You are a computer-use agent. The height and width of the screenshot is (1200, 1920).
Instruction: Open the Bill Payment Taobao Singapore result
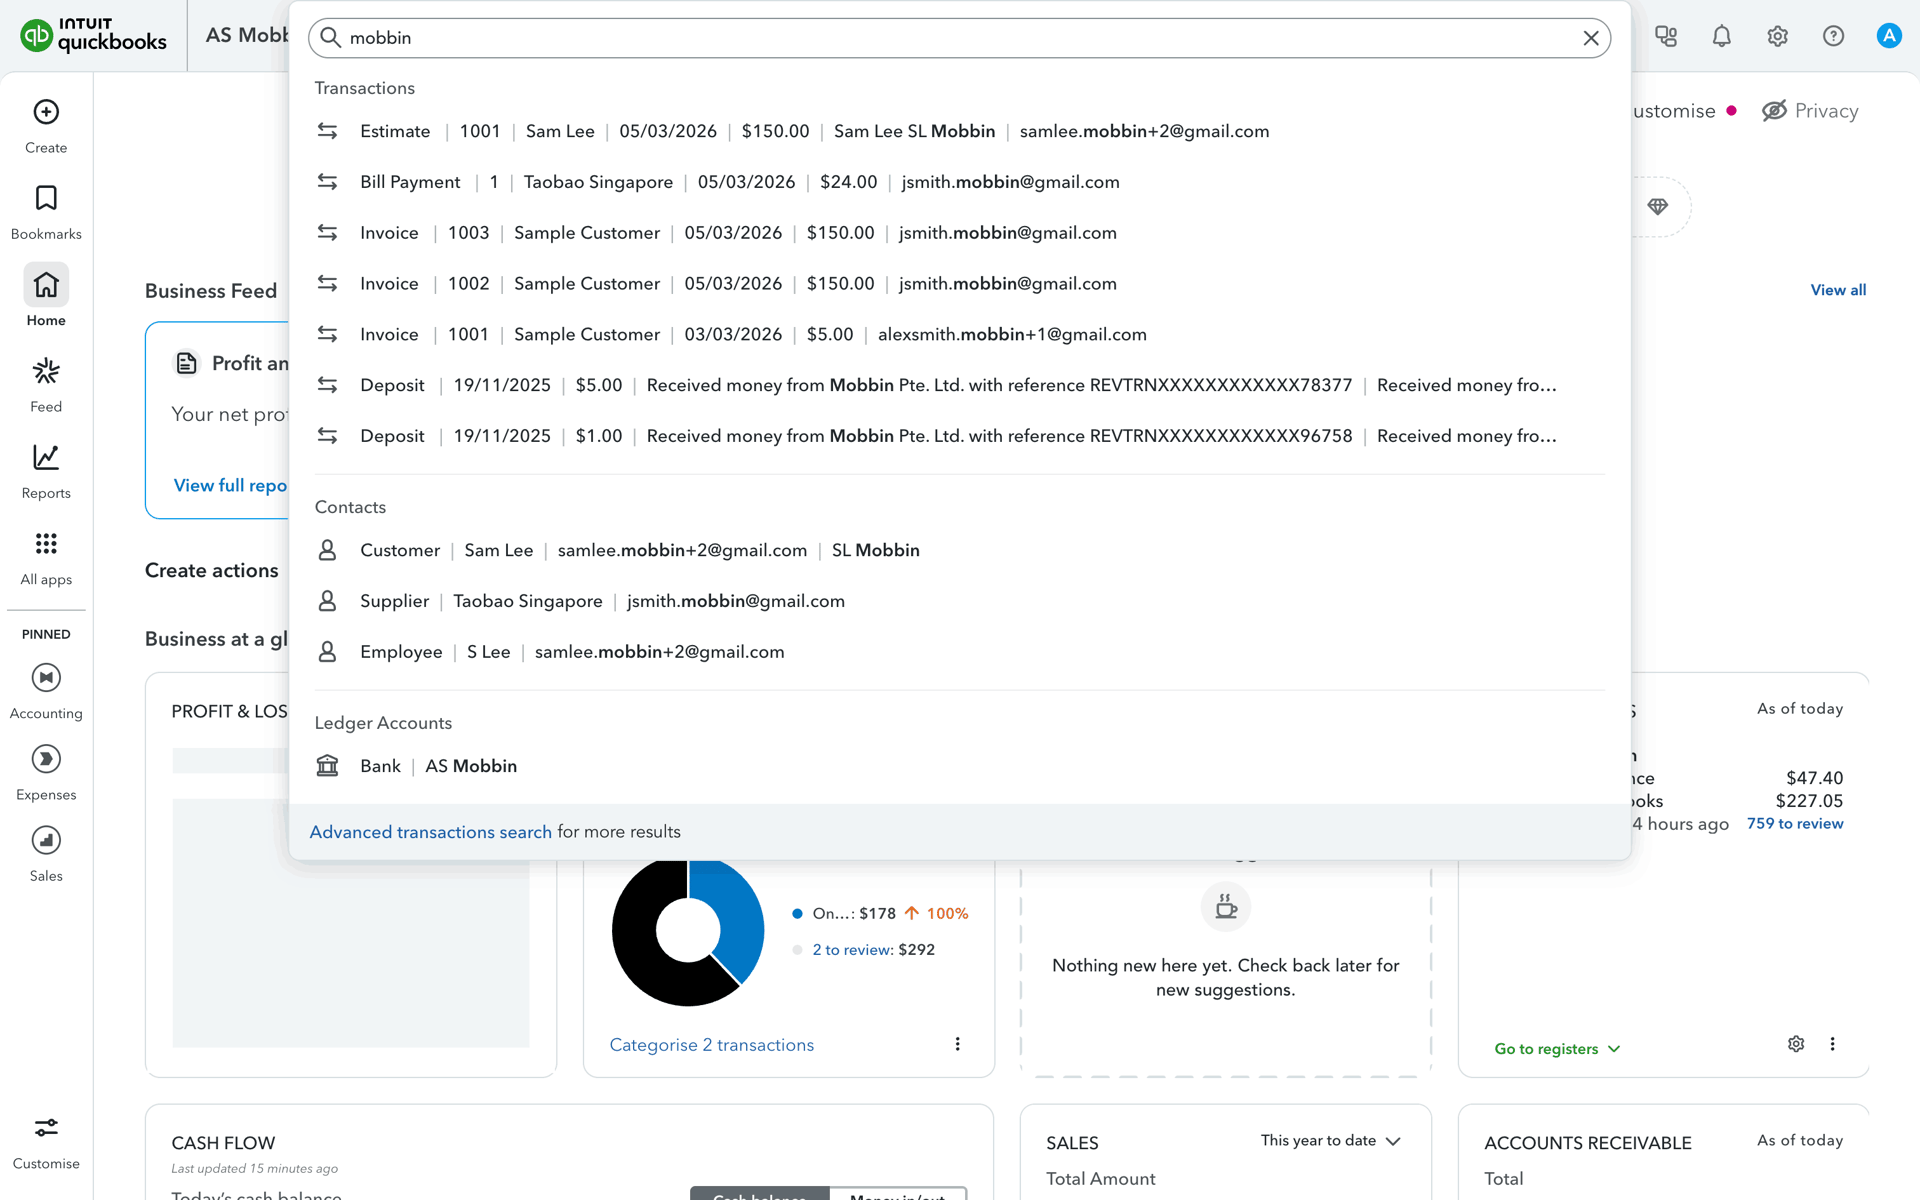coord(960,182)
